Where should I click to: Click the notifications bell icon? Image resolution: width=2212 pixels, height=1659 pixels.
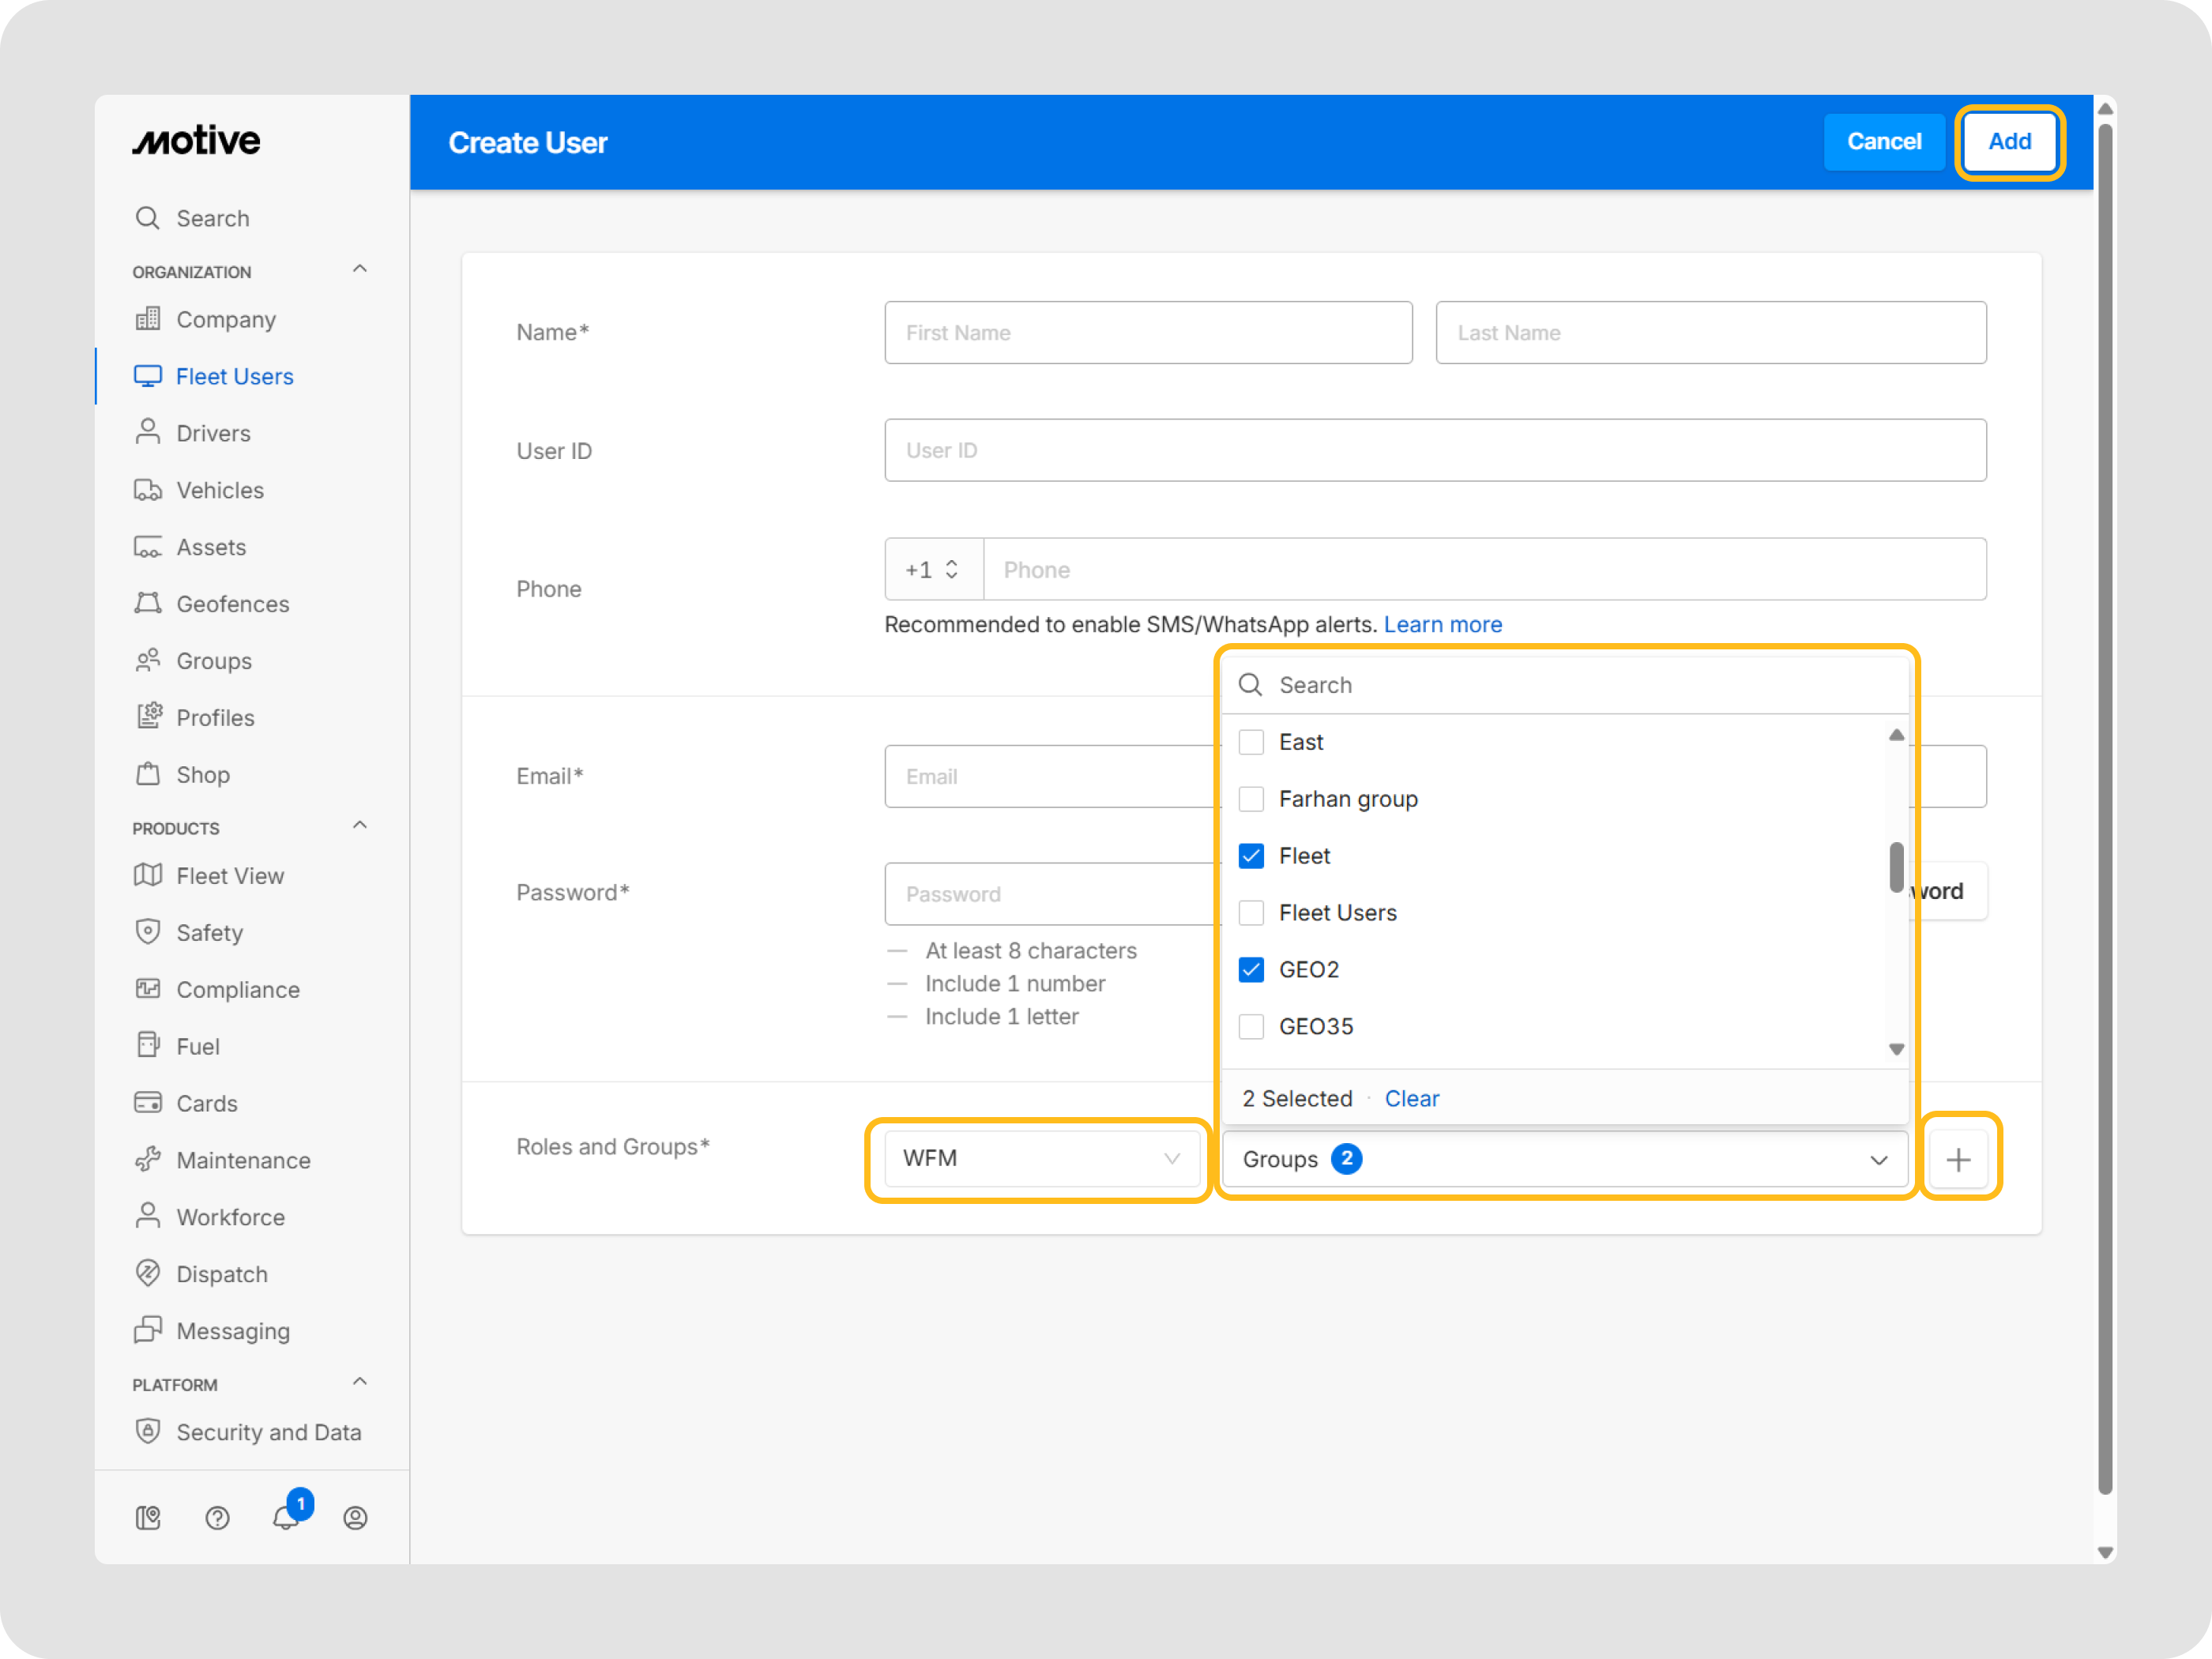[286, 1517]
